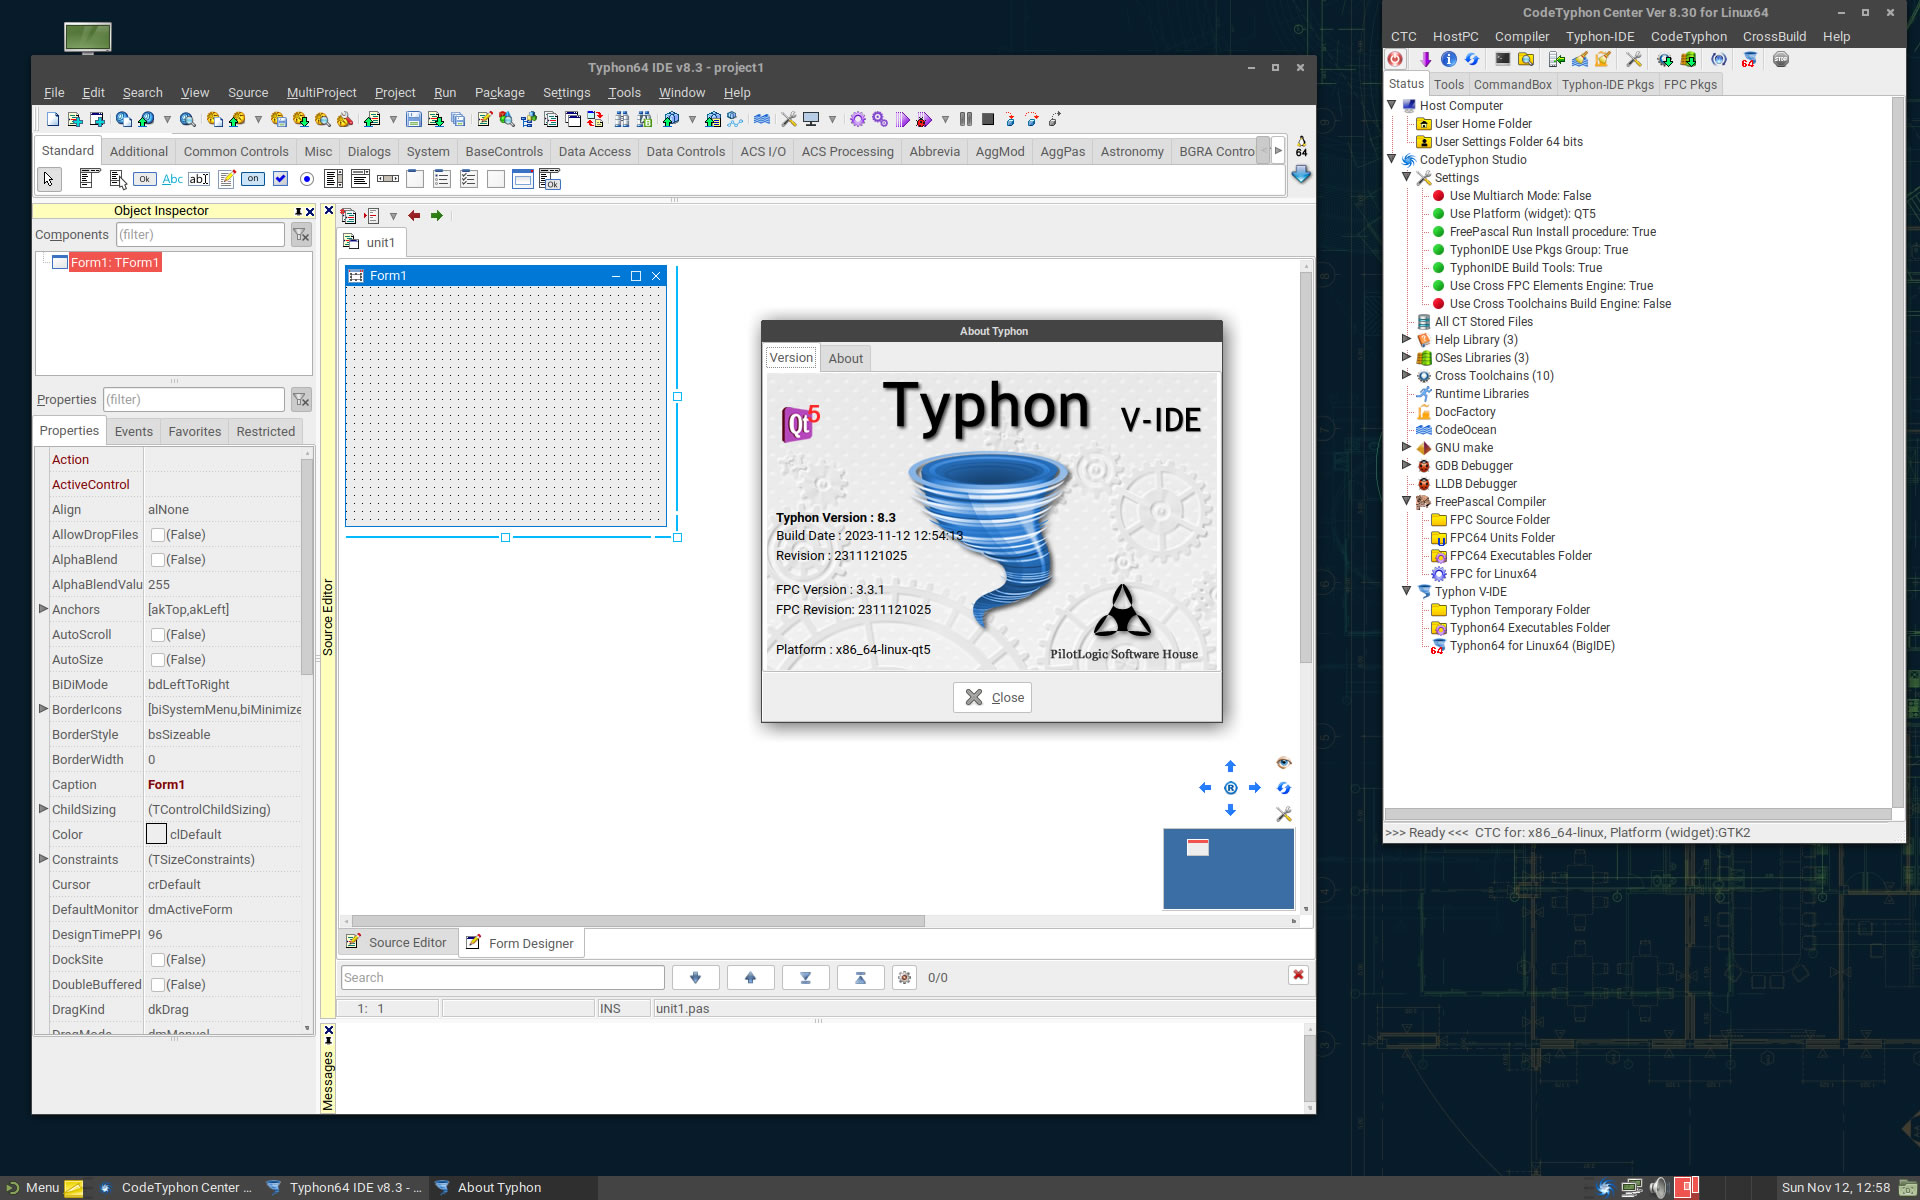The width and height of the screenshot is (1920, 1200).
Task: Click the purple down arrow in CodeTyphon Center
Action: pyautogui.click(x=1426, y=60)
